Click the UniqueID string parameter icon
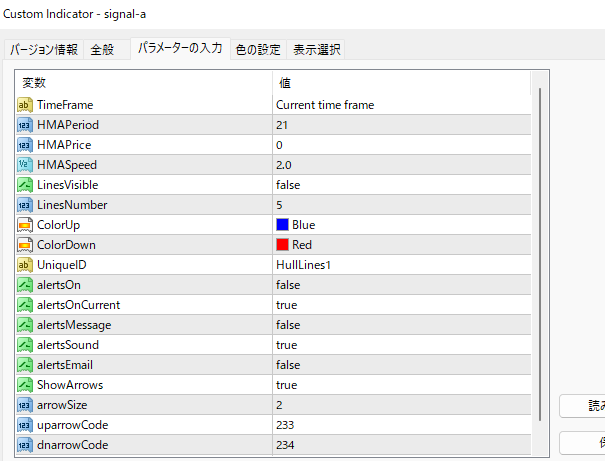Viewport: 605px width, 461px height. (x=26, y=265)
